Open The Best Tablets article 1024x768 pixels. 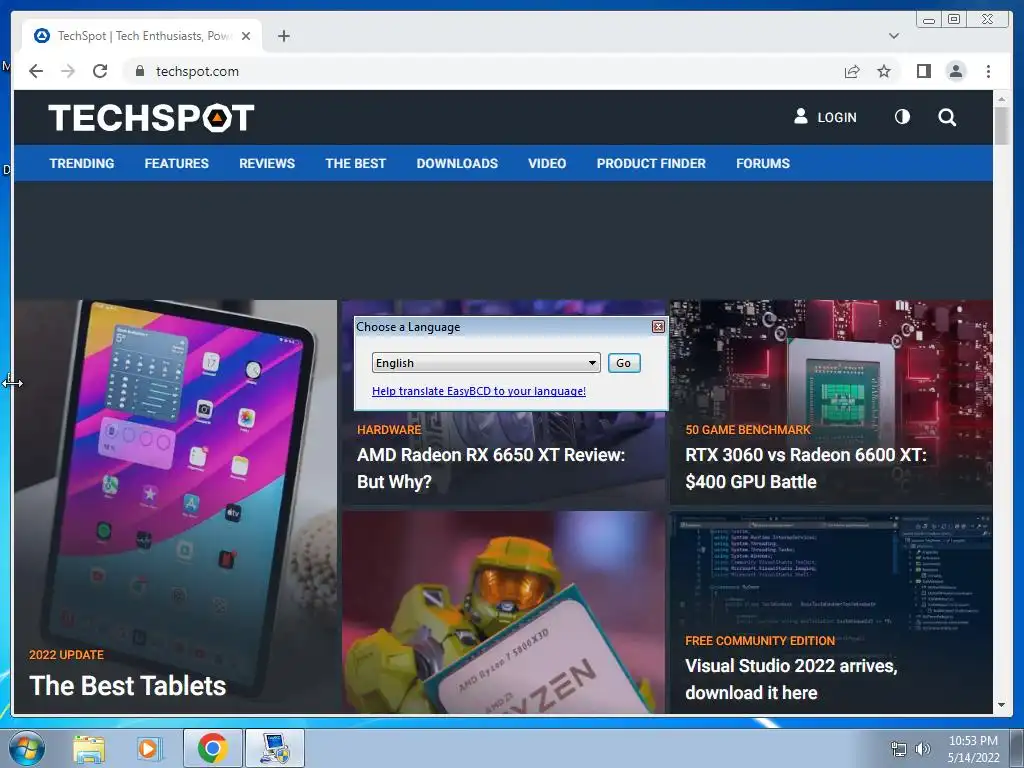127,685
